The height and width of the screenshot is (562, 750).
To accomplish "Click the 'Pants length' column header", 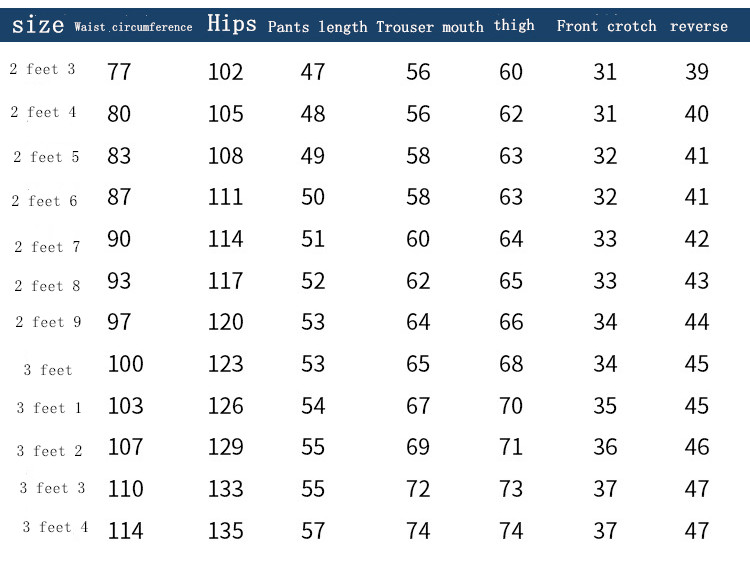I will (x=317, y=27).
